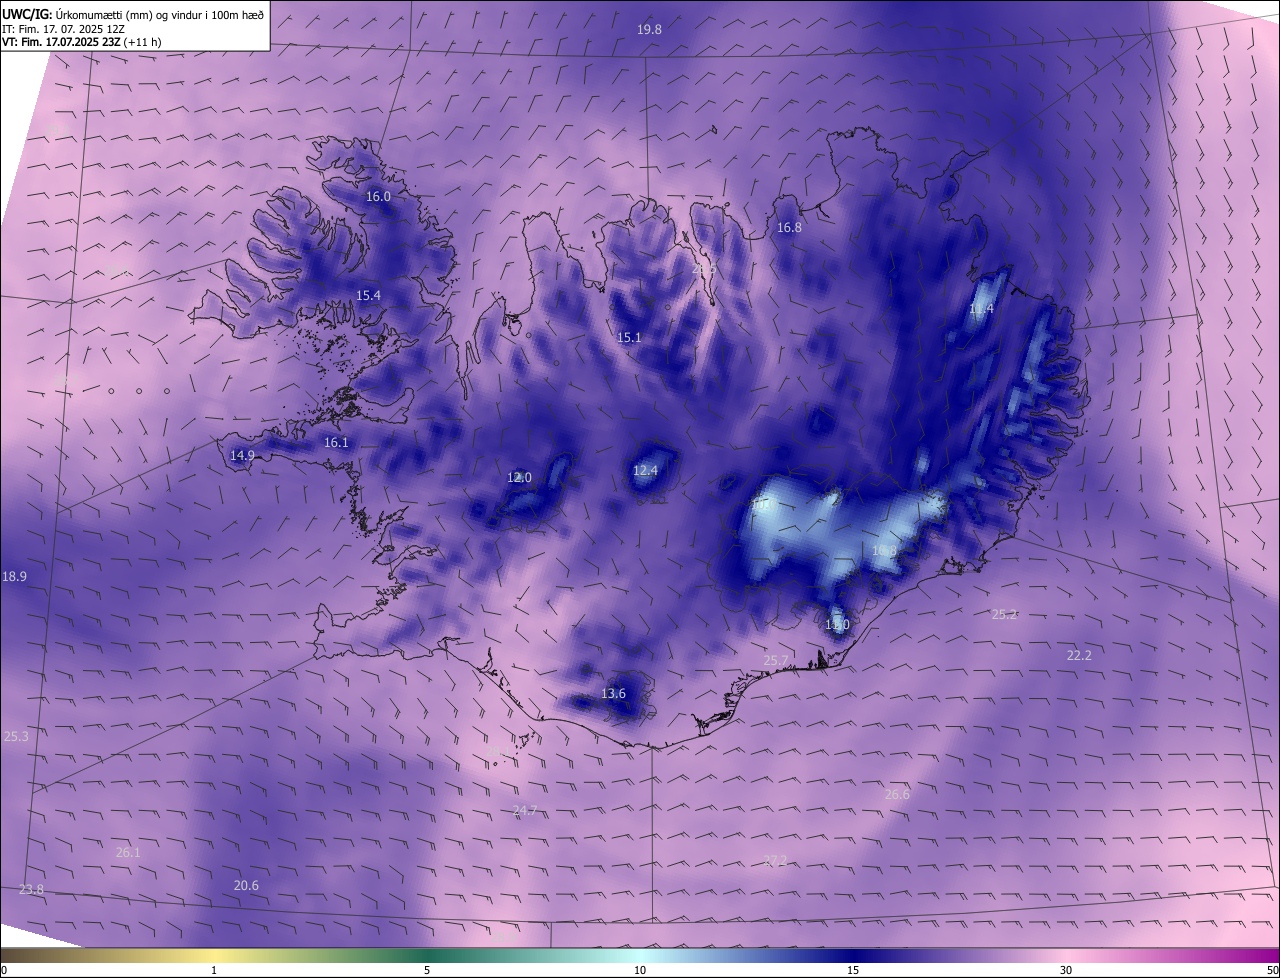
Task: Click the colorbar tick label 10
Action: 640,970
